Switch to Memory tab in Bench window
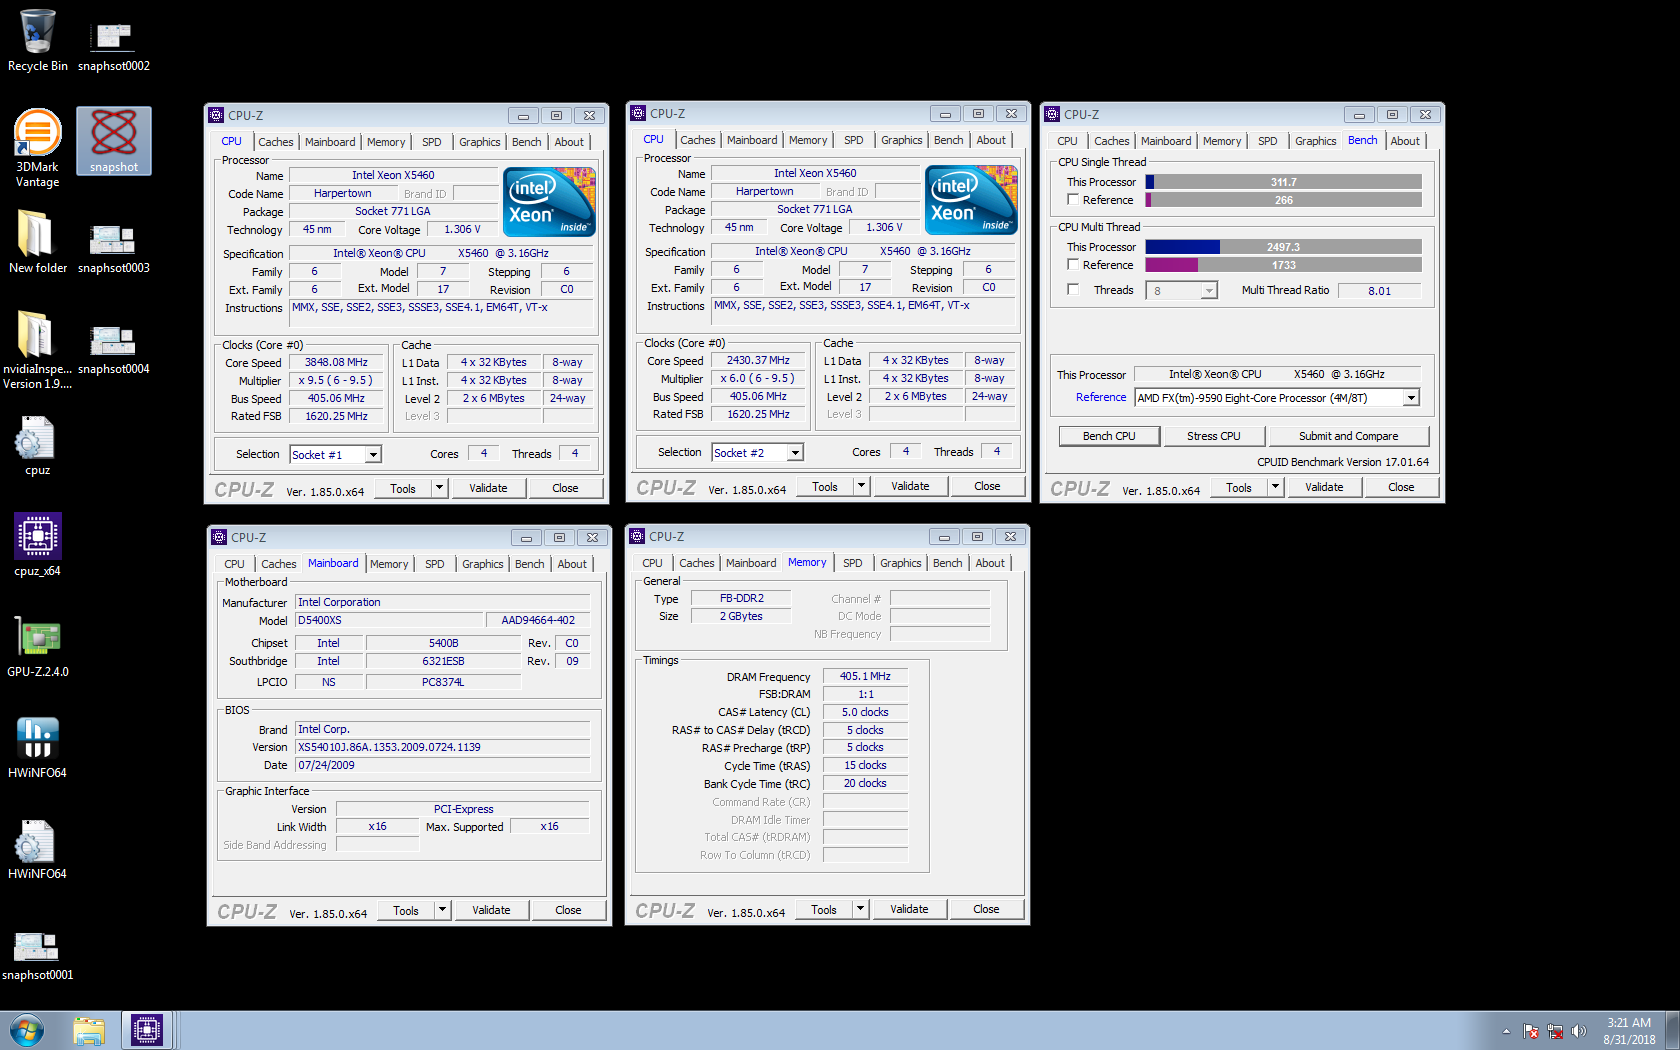 pyautogui.click(x=1222, y=141)
